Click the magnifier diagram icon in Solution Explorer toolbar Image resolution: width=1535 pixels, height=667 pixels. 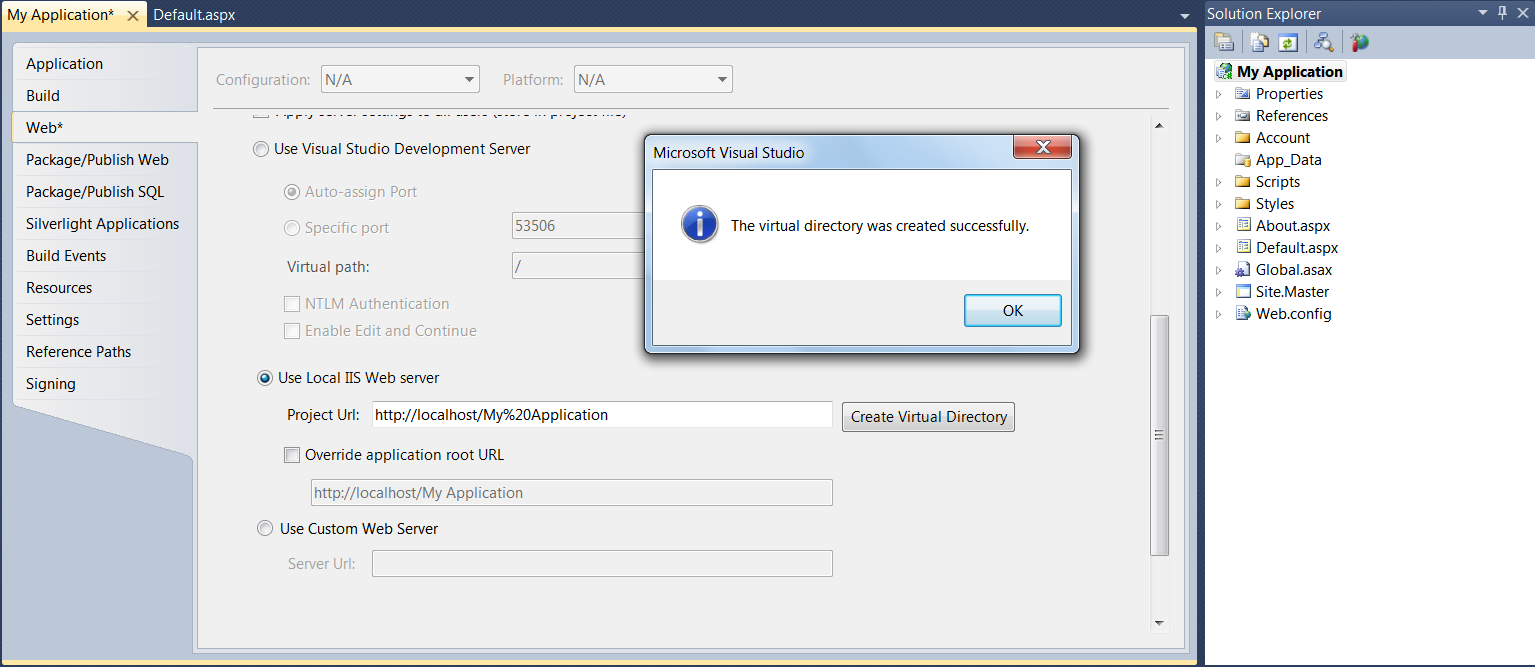pos(1324,42)
